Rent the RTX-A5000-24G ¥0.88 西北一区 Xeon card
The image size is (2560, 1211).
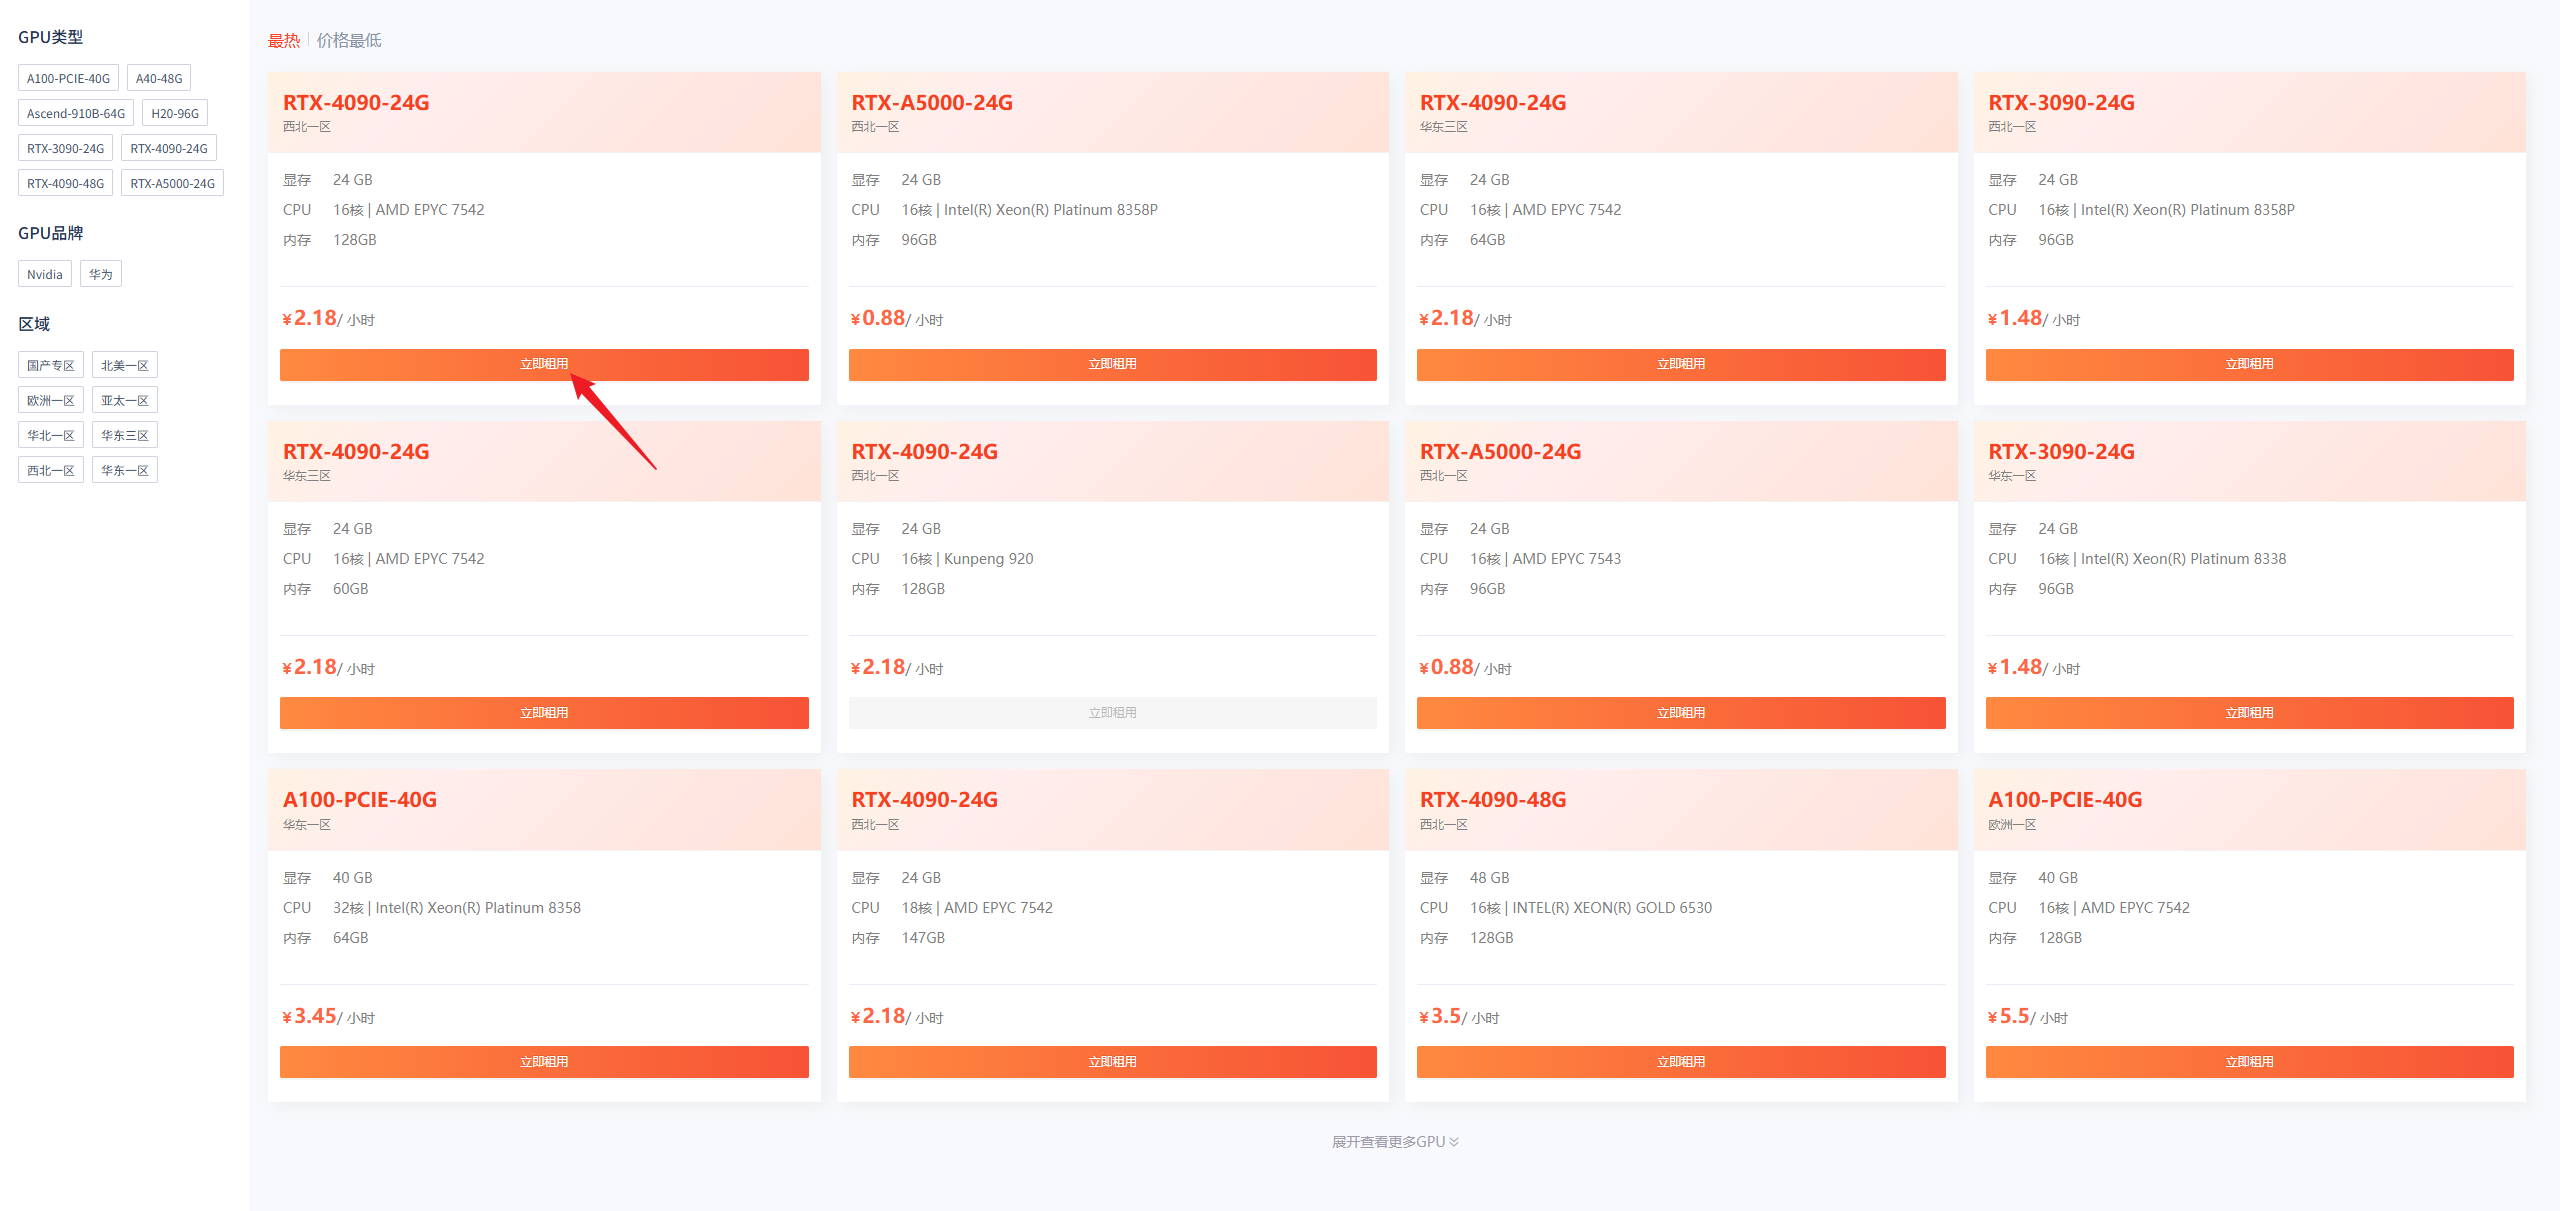pyautogui.click(x=1112, y=364)
